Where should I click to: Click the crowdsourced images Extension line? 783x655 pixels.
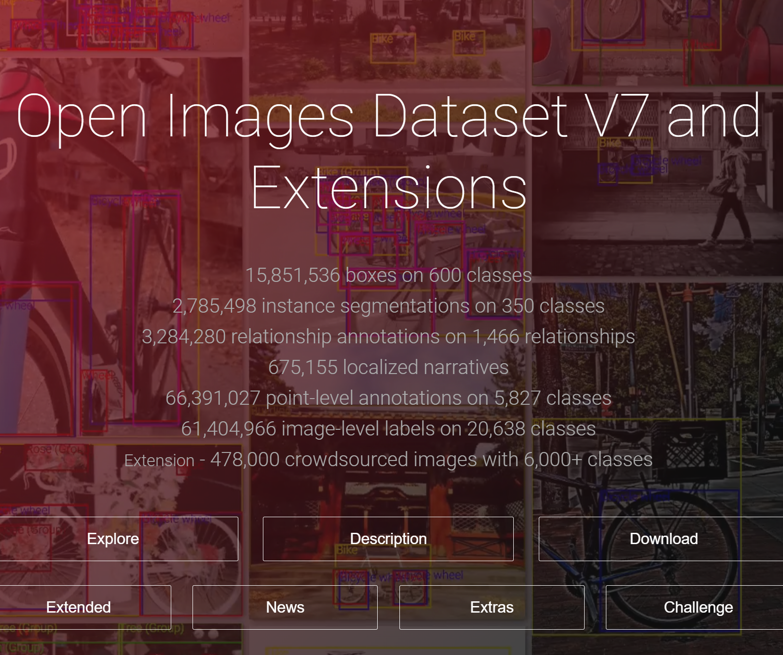(388, 460)
